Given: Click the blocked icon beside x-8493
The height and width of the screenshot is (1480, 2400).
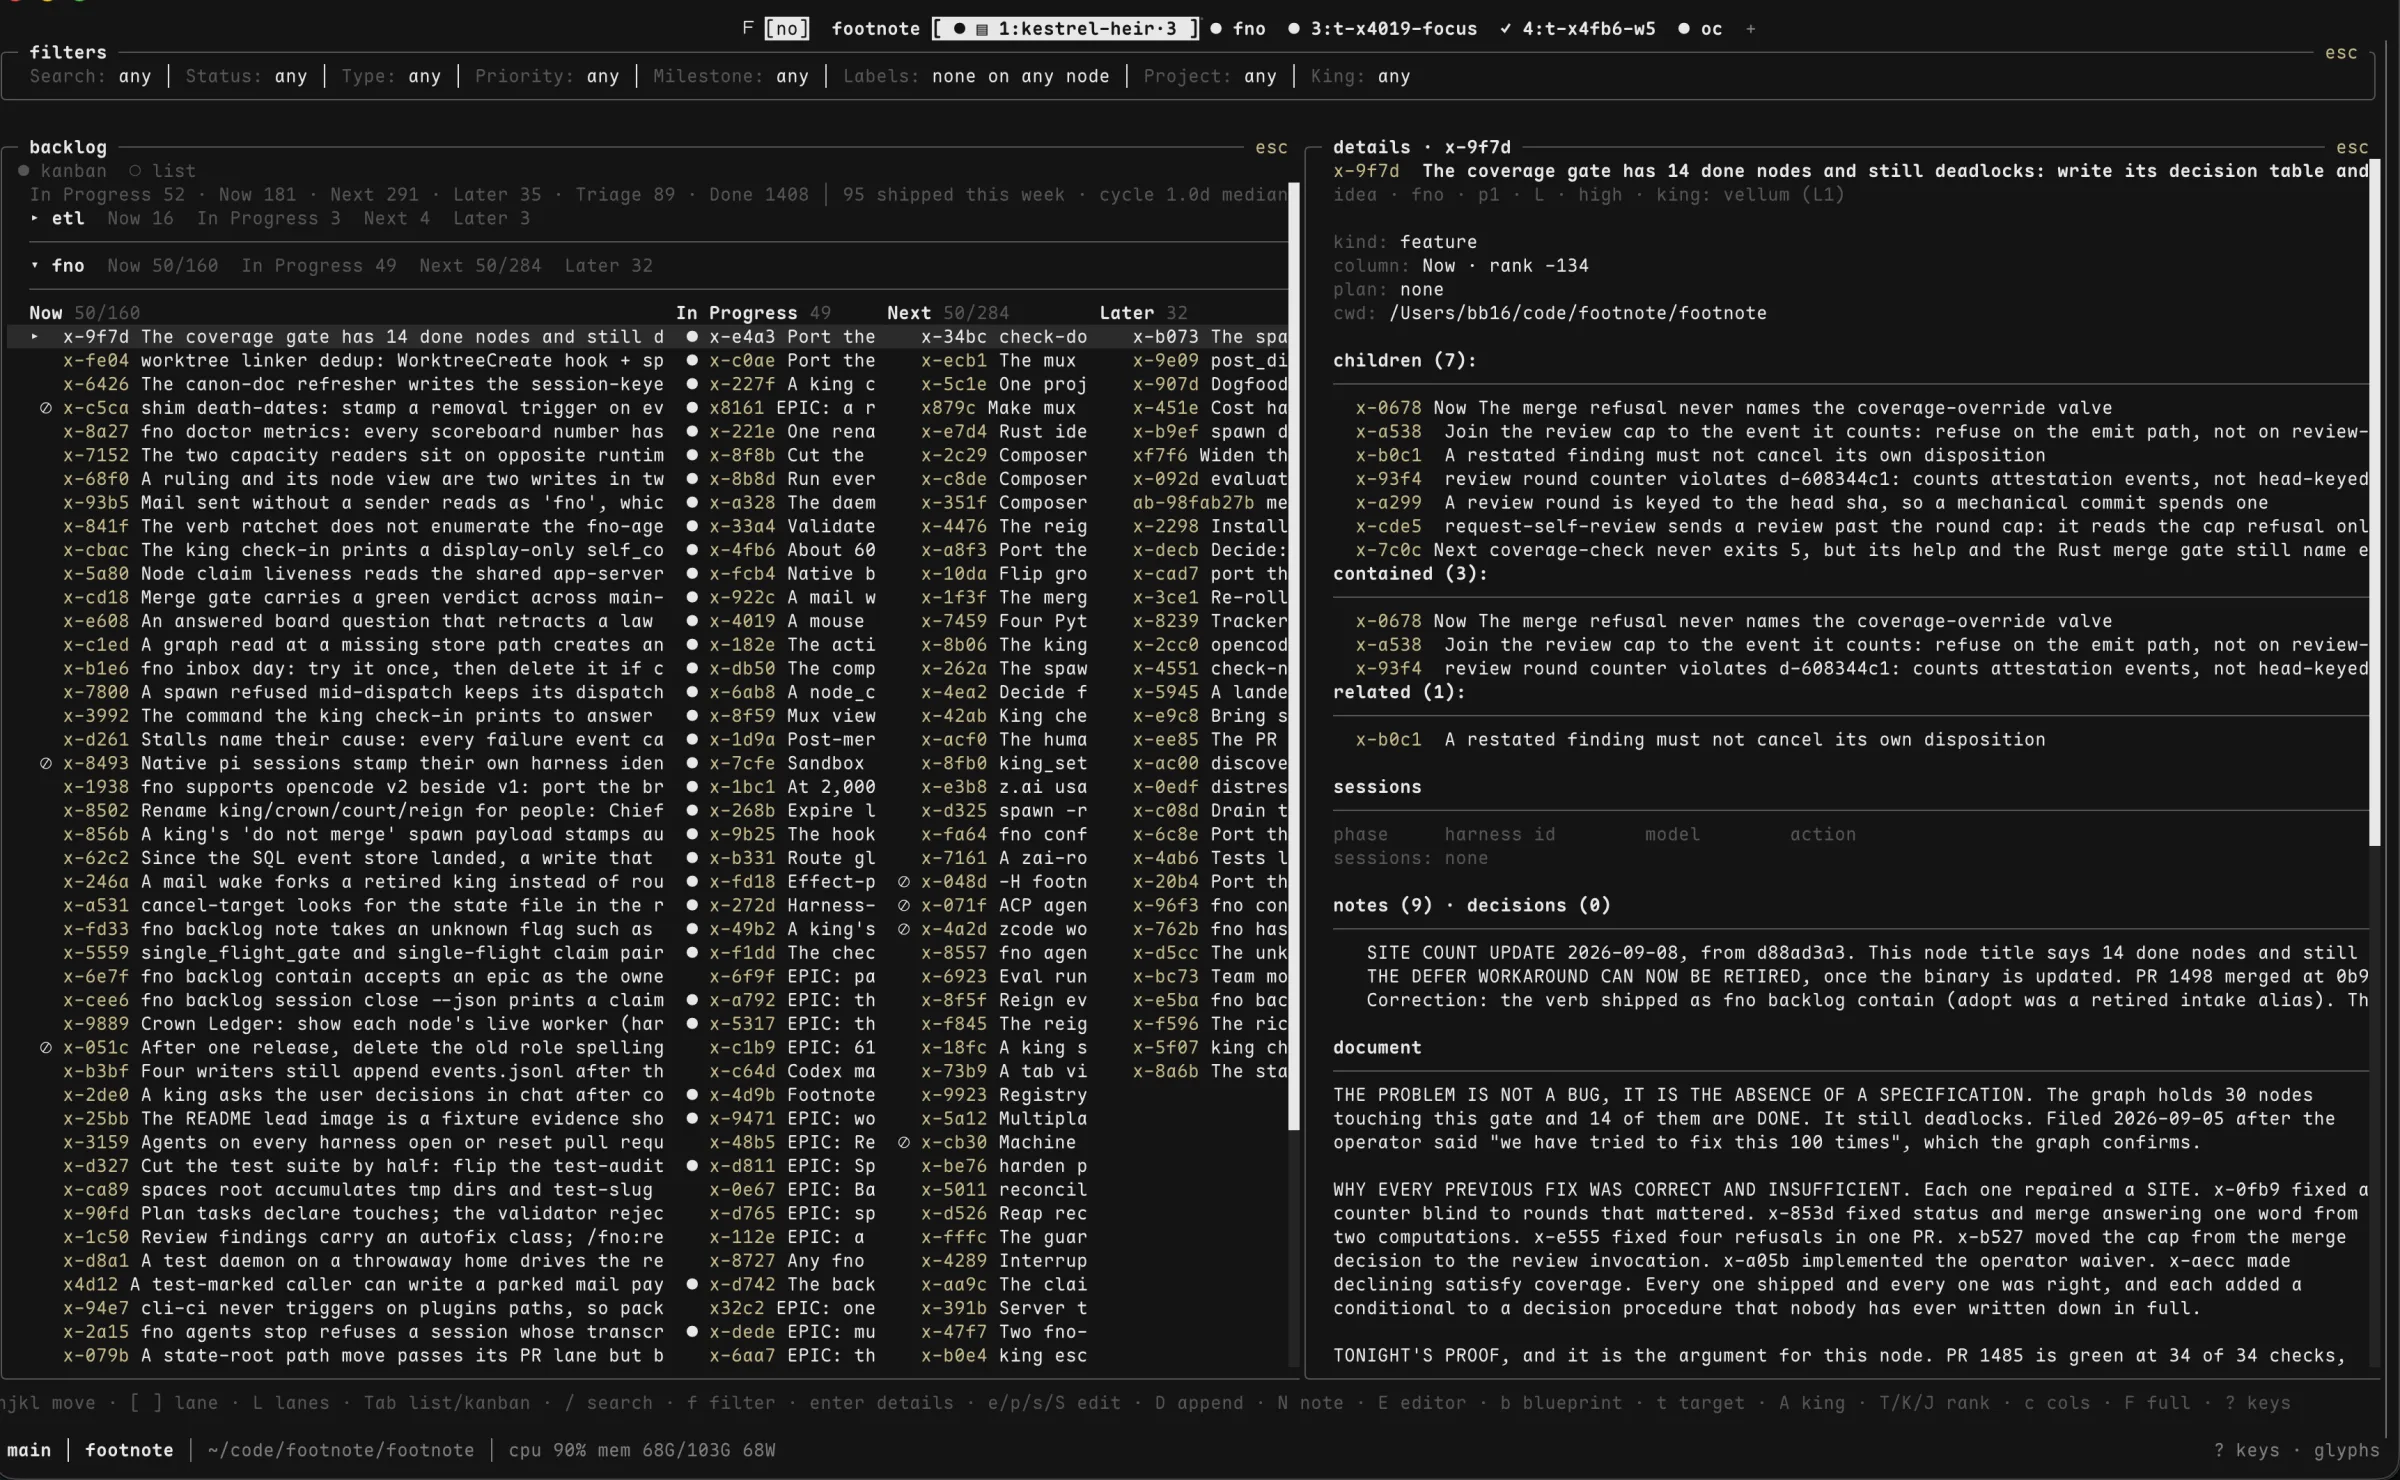Looking at the screenshot, I should coord(46,763).
